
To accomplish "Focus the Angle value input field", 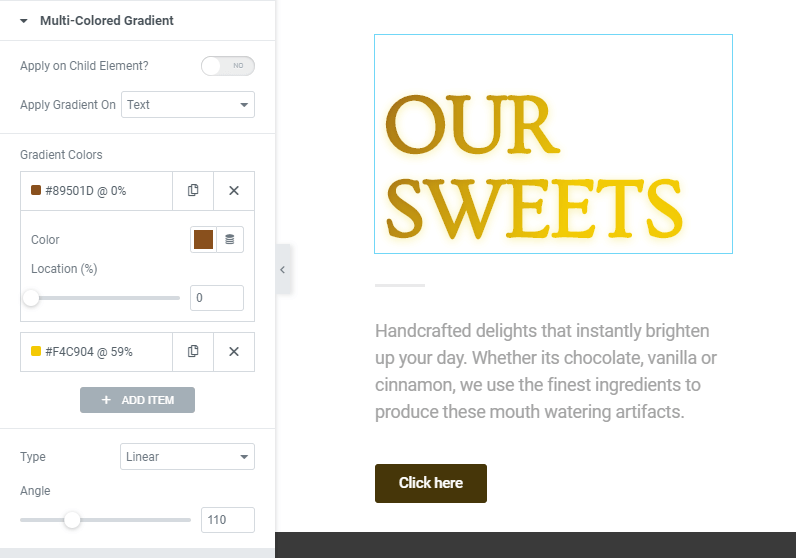I will click(227, 520).
